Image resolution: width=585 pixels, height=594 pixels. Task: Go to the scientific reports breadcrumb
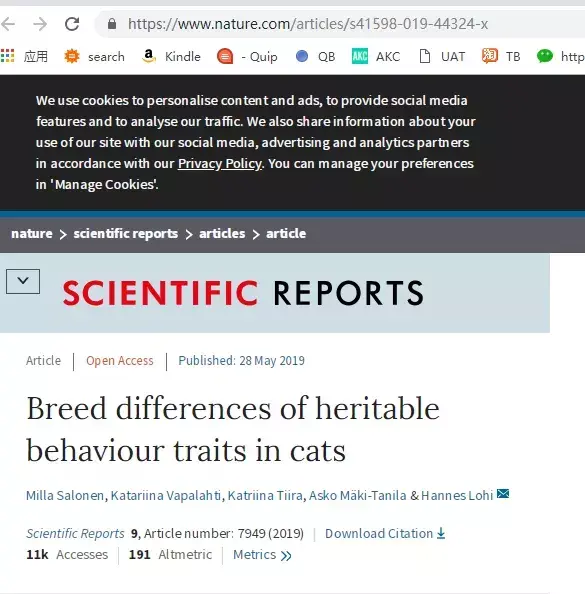[x=126, y=234]
